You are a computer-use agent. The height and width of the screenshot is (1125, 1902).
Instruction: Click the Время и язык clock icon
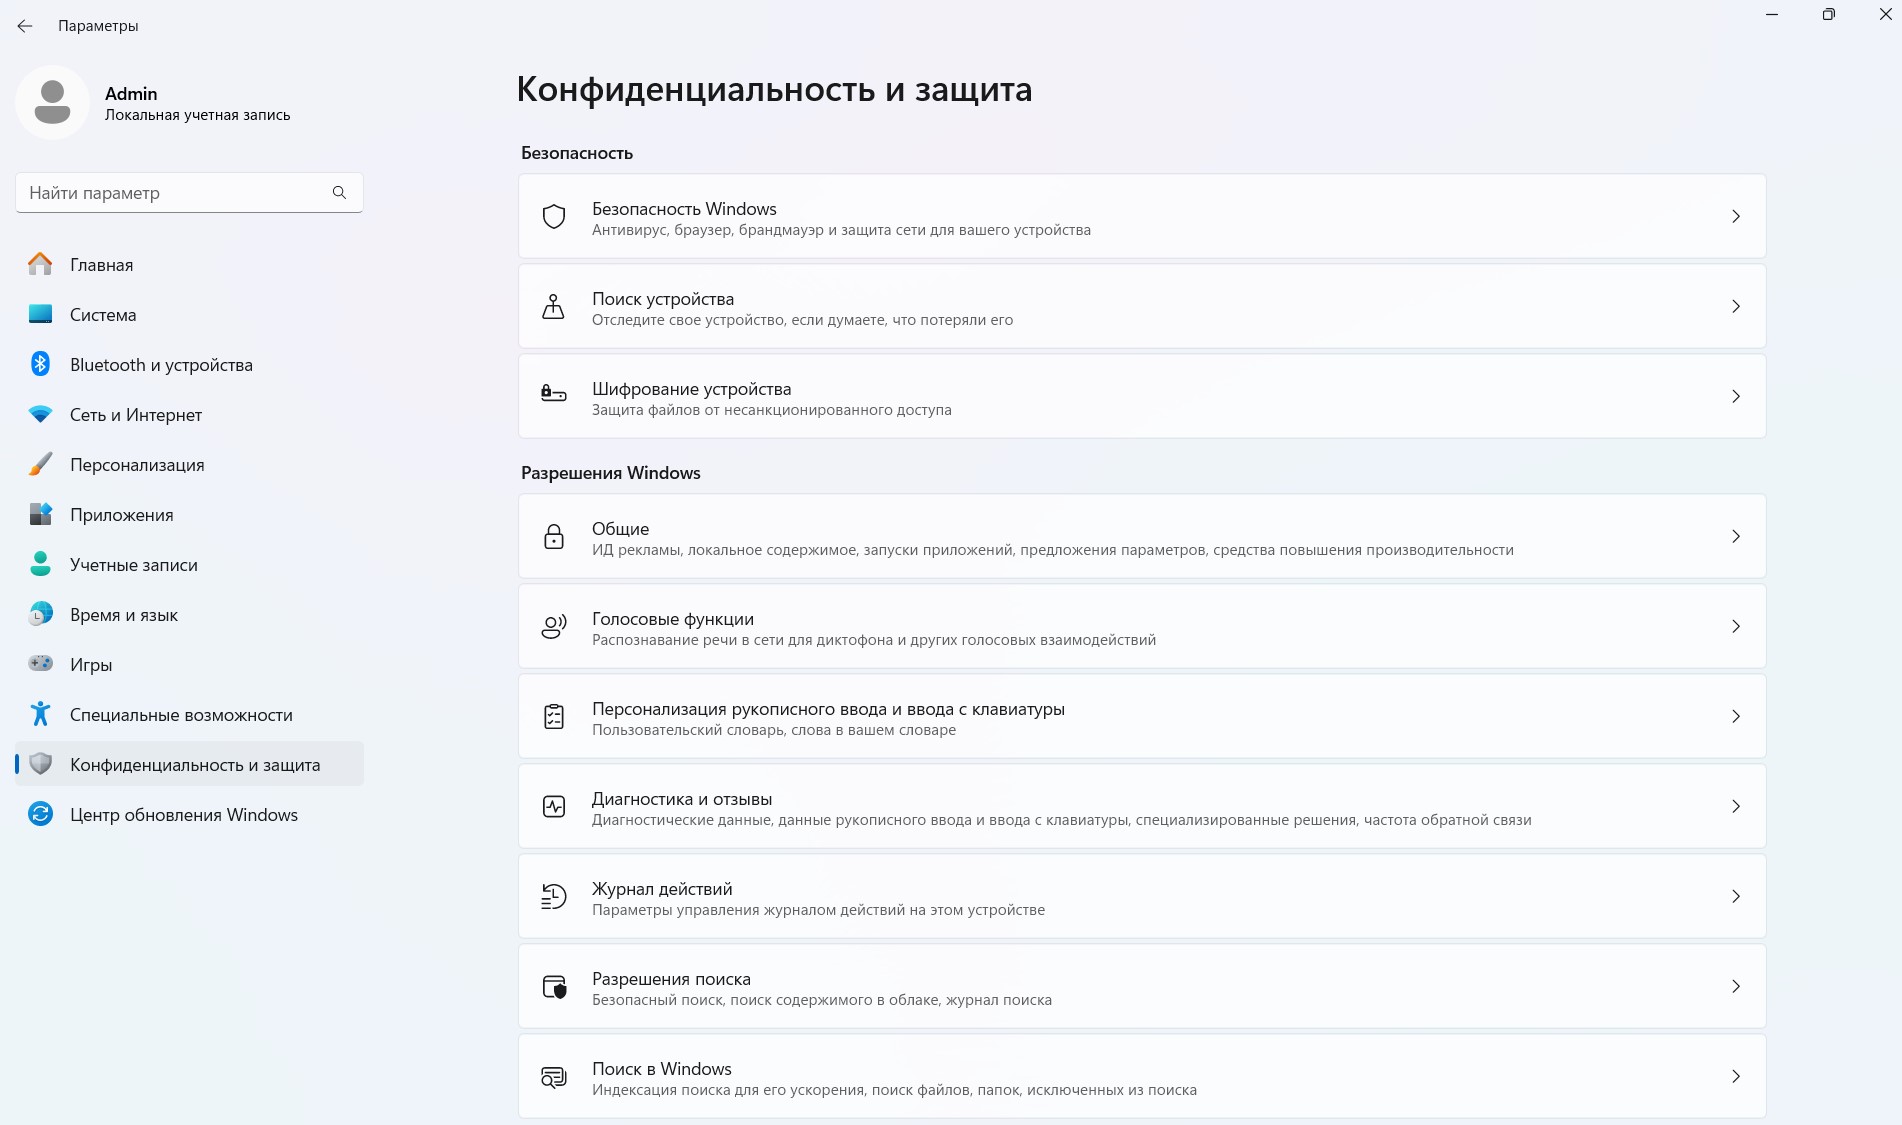tap(40, 614)
